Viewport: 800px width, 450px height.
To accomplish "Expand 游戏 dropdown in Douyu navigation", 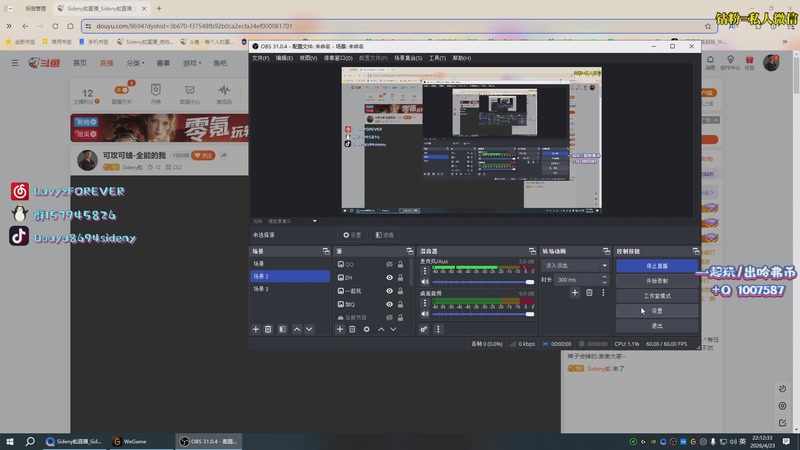I will (192, 63).
